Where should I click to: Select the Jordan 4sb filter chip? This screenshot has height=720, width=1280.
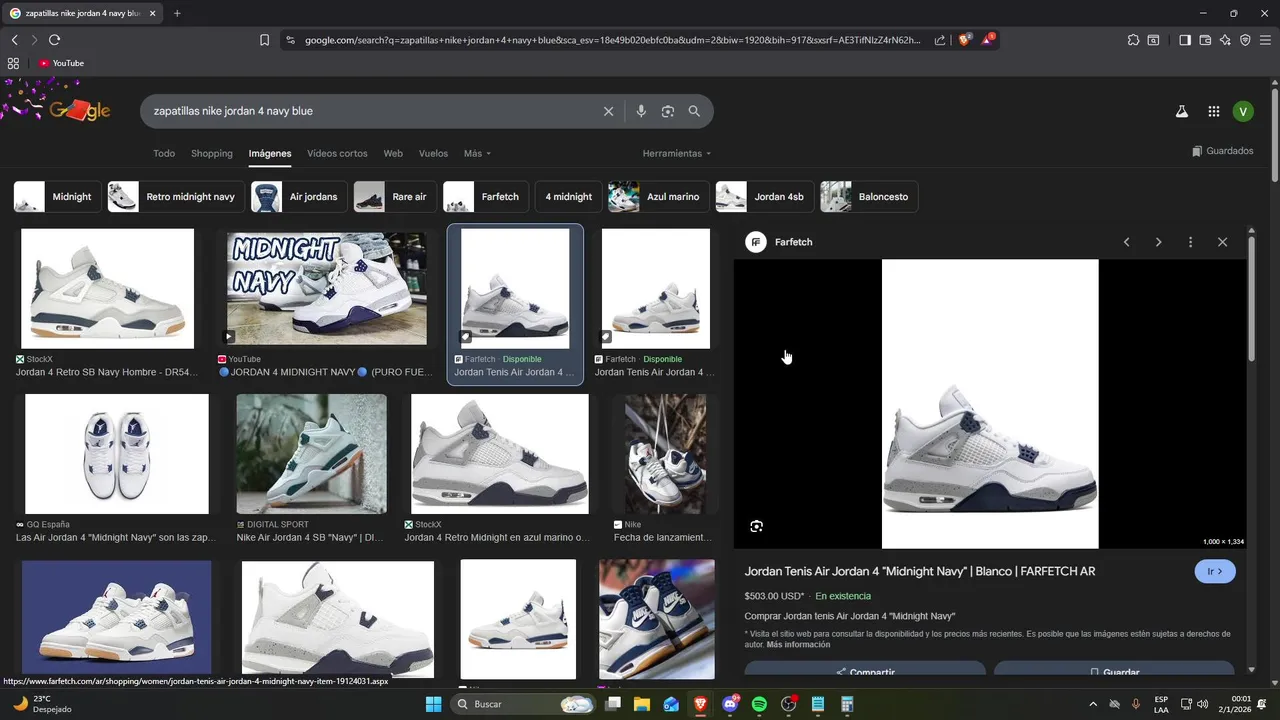coord(765,197)
